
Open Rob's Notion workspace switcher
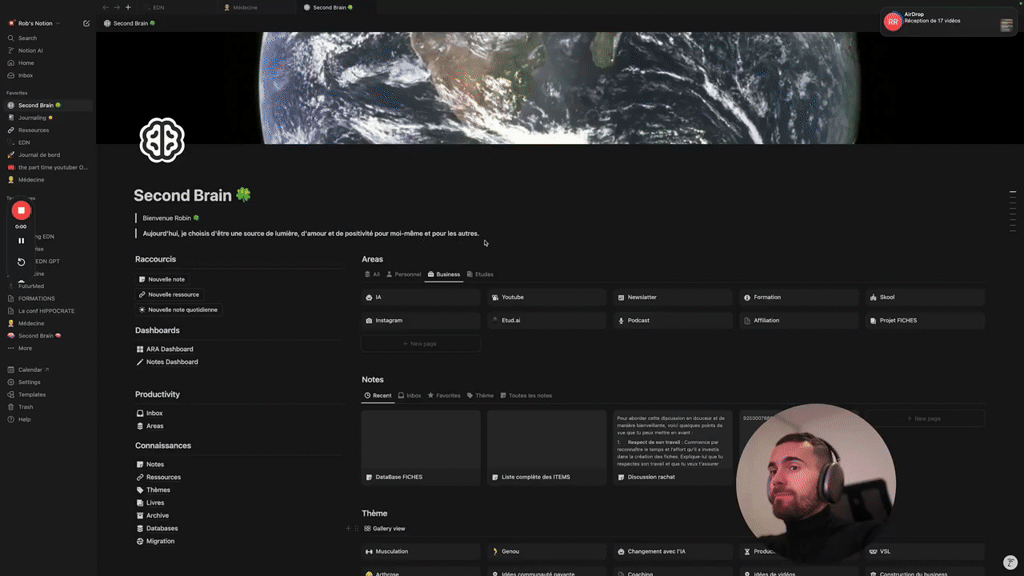(x=35, y=24)
